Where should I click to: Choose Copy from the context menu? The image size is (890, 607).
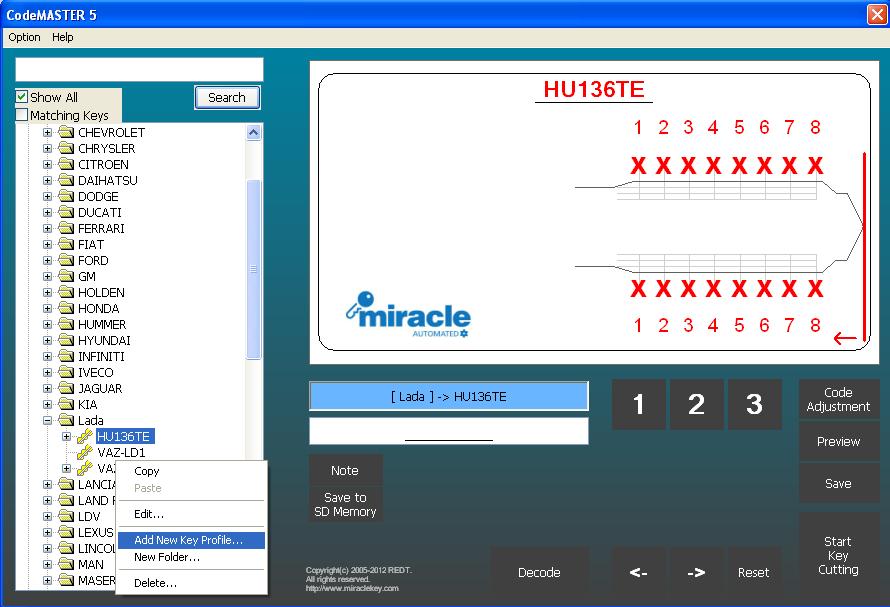[x=191, y=471]
